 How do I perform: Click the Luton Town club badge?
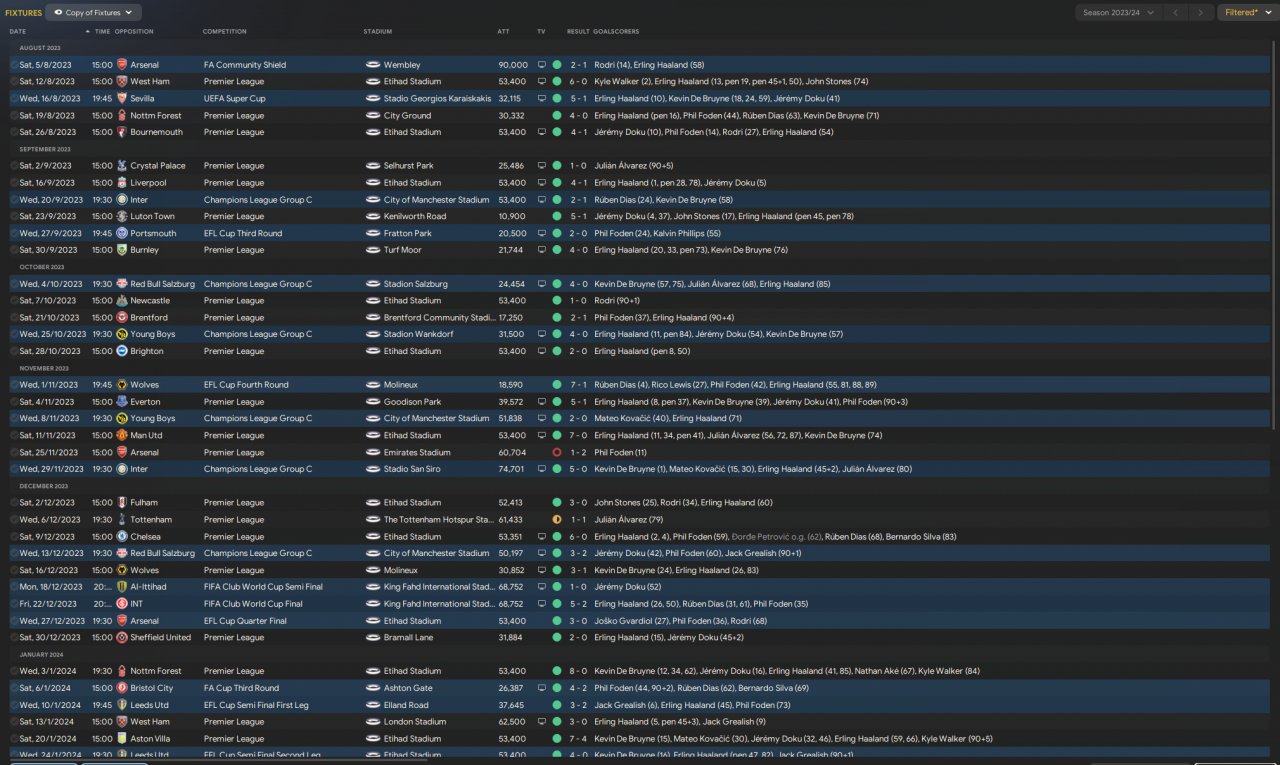(x=122, y=216)
